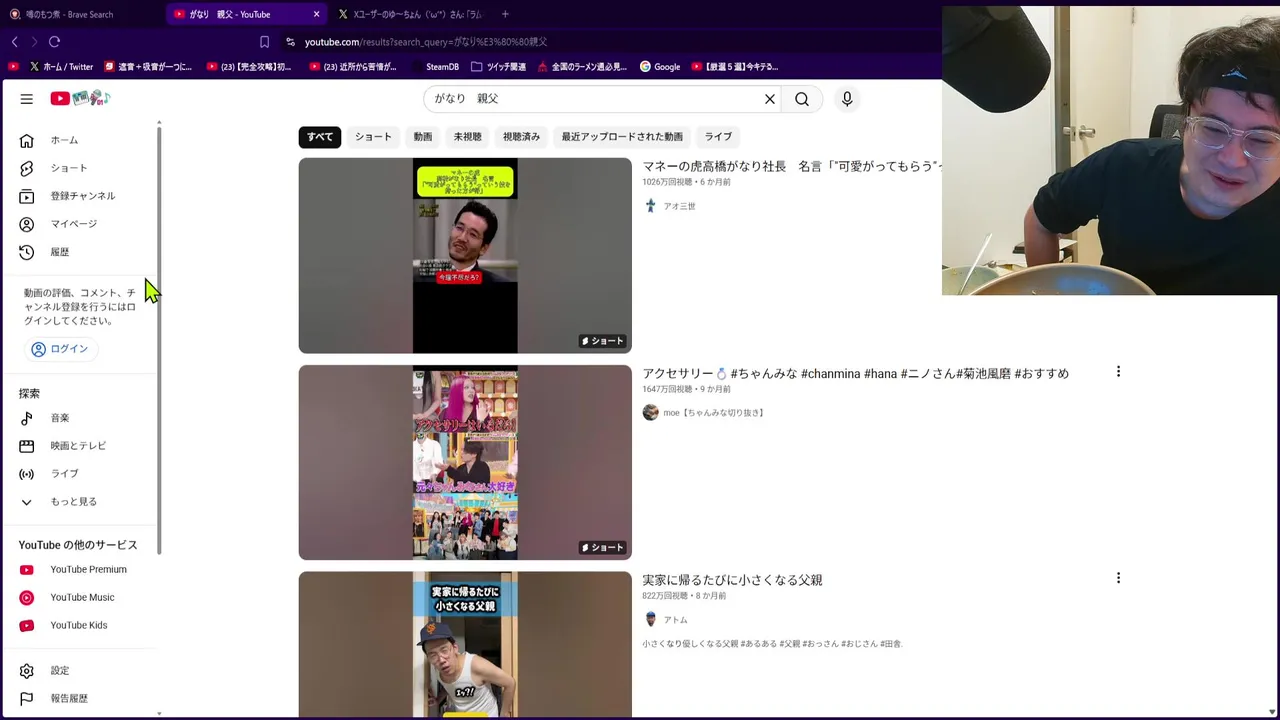The height and width of the screenshot is (720, 1280).
Task: Open the Google bookmark
Action: [660, 67]
